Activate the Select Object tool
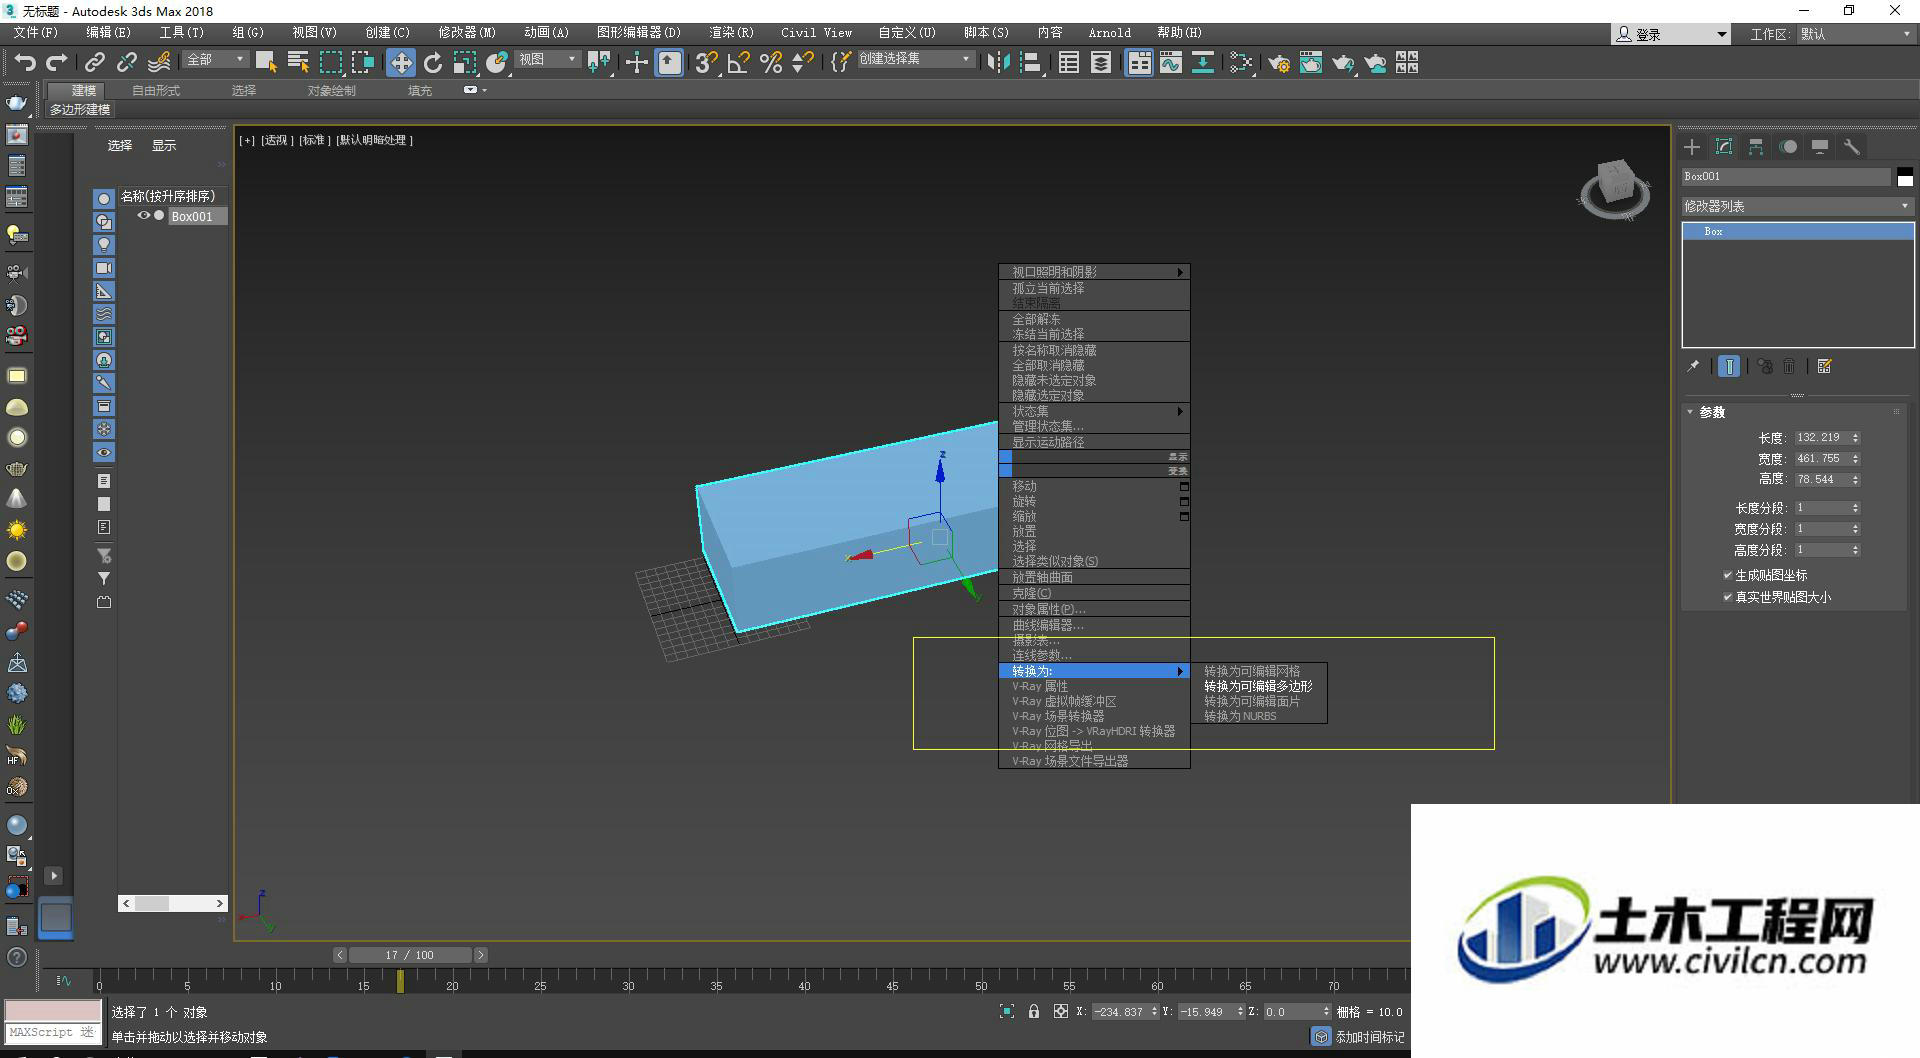 coord(266,63)
